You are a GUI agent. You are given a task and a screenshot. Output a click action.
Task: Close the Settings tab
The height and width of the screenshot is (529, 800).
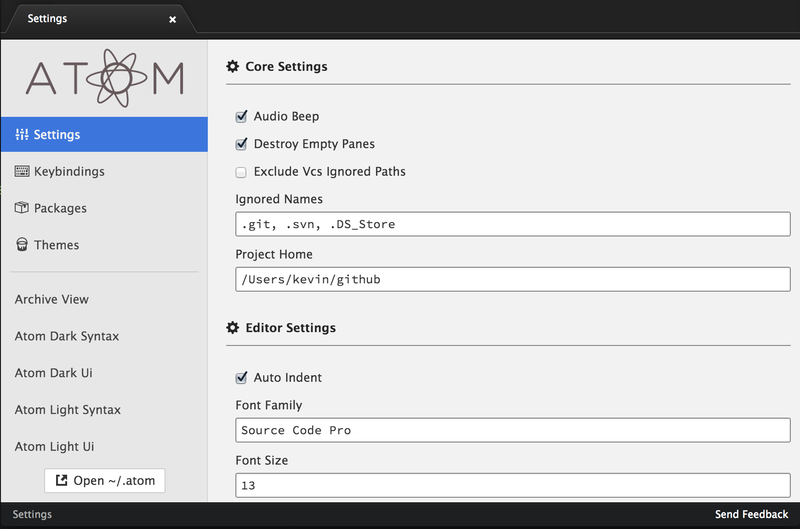[172, 19]
